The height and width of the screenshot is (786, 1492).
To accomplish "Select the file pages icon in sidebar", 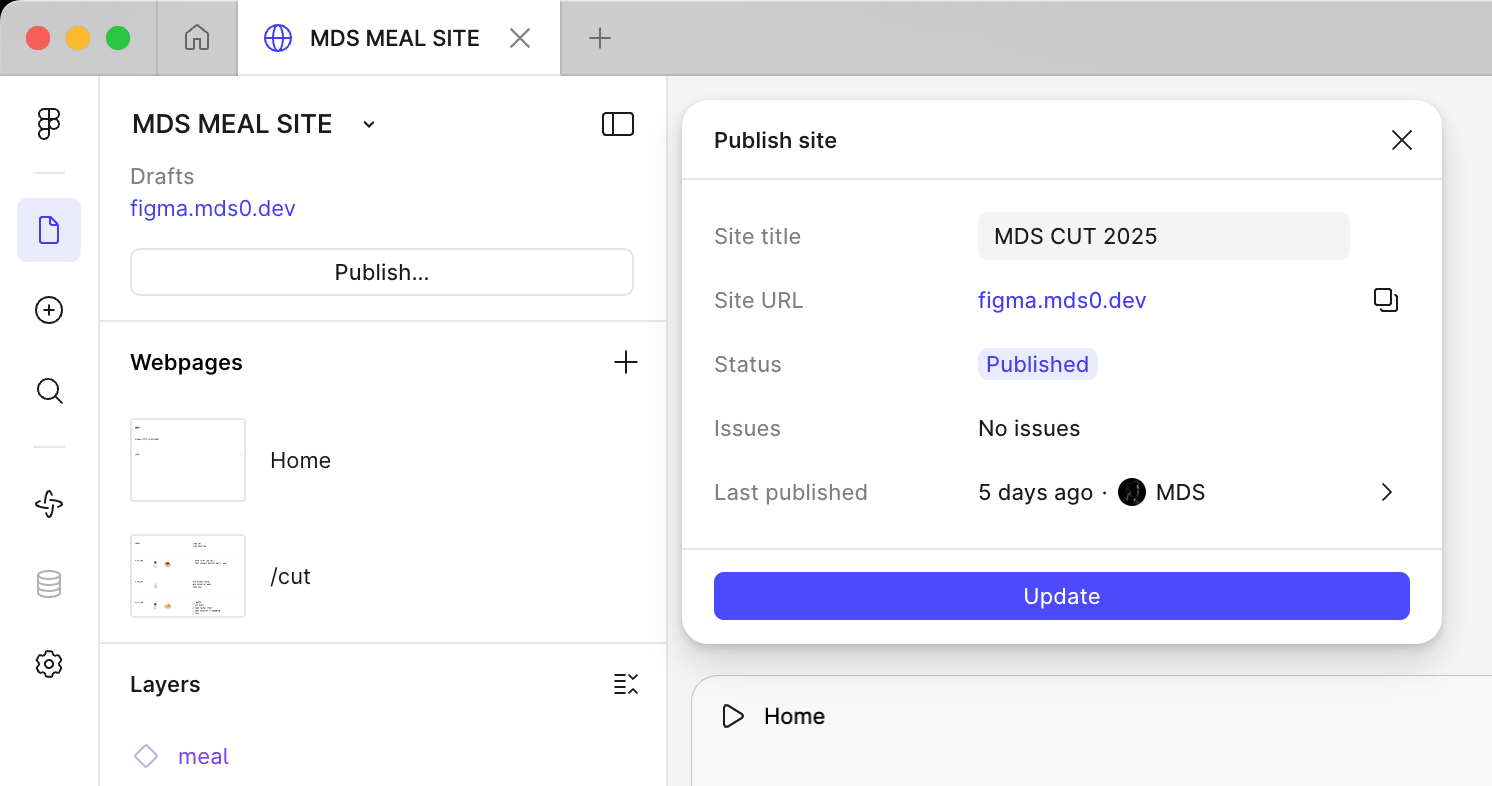I will tap(49, 230).
